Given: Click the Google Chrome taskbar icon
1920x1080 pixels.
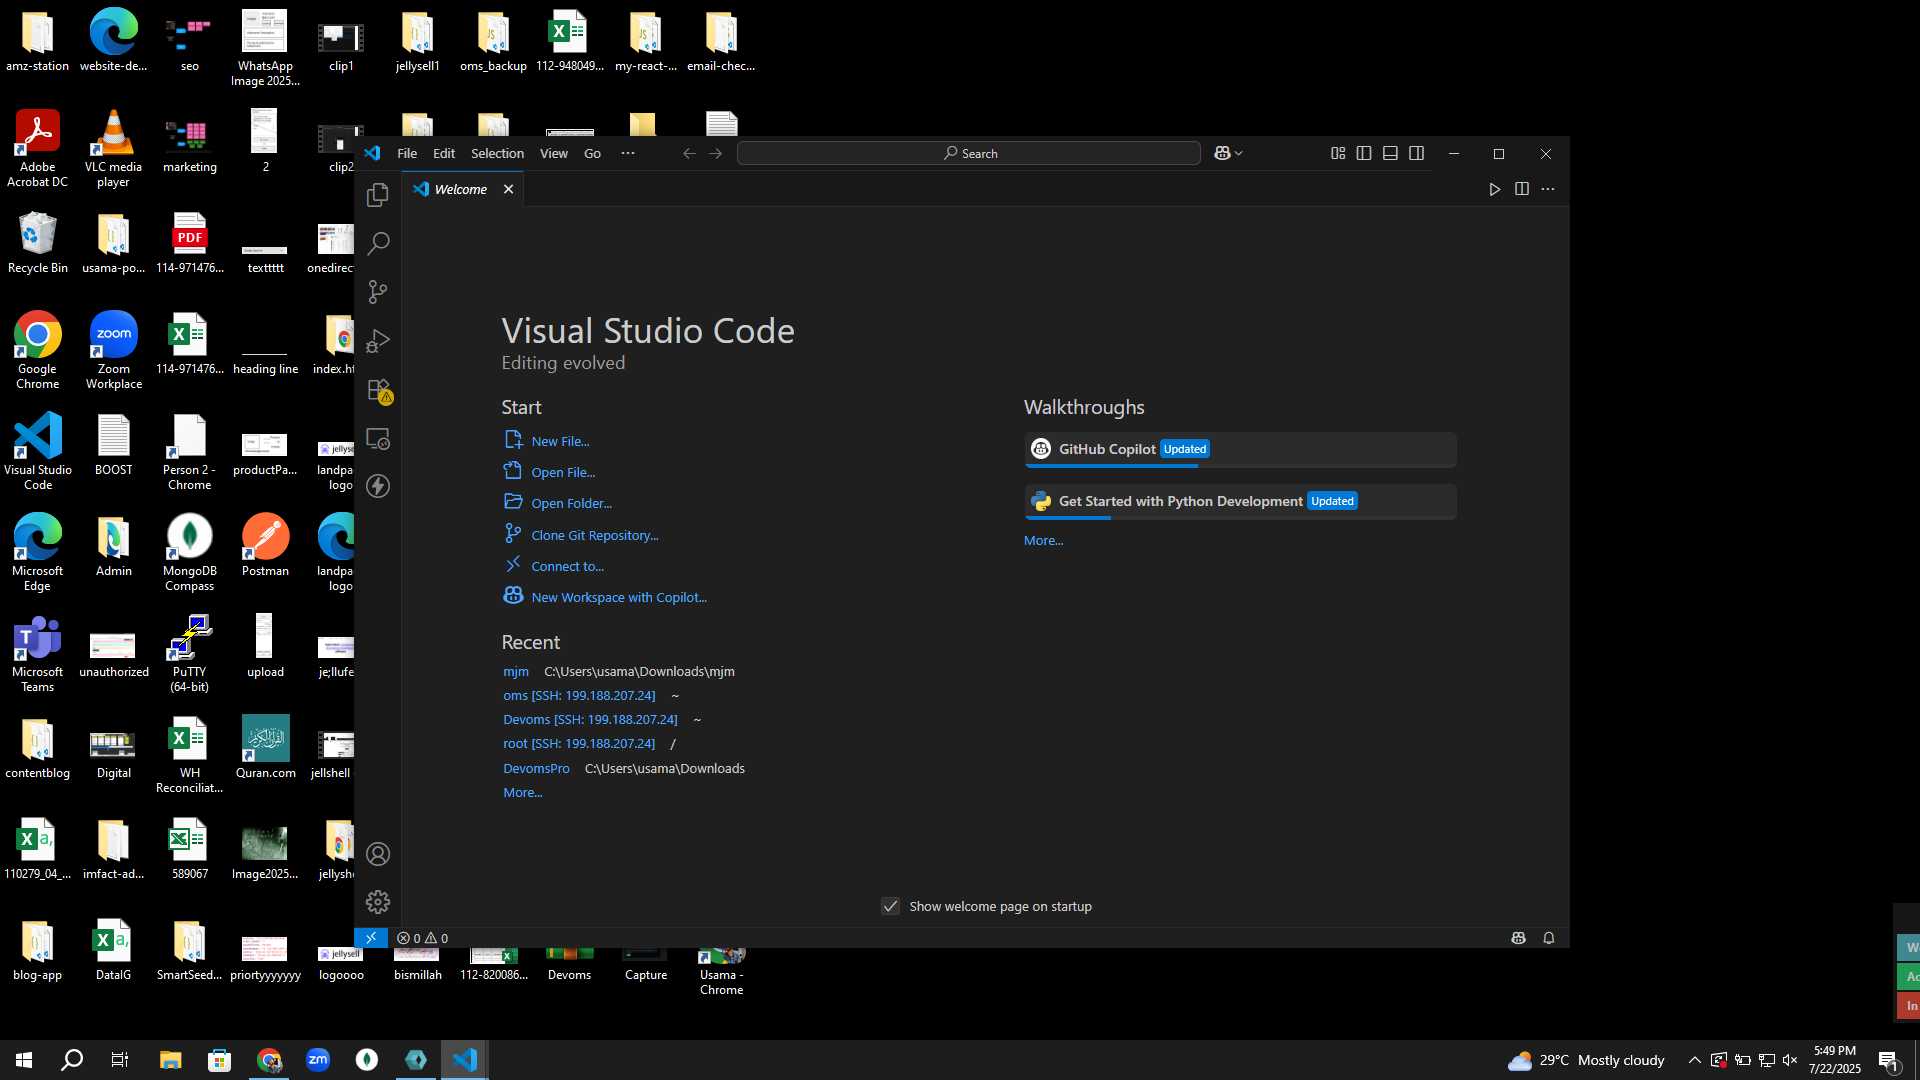Looking at the screenshot, I should click(x=269, y=1060).
